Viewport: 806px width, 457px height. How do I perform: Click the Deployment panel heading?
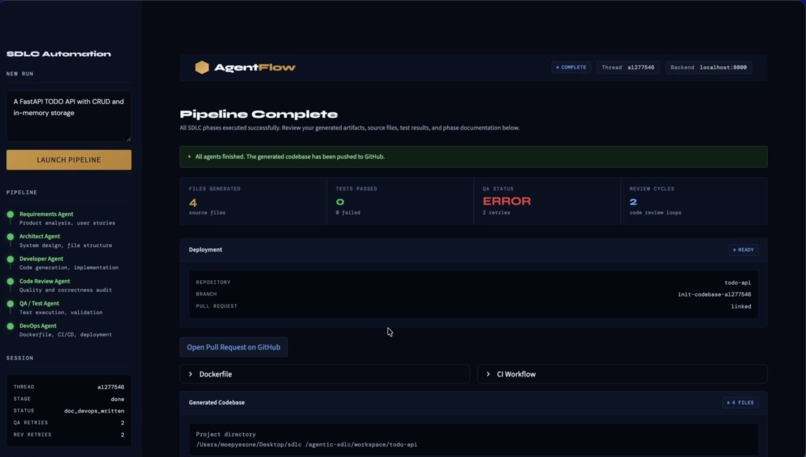click(205, 250)
